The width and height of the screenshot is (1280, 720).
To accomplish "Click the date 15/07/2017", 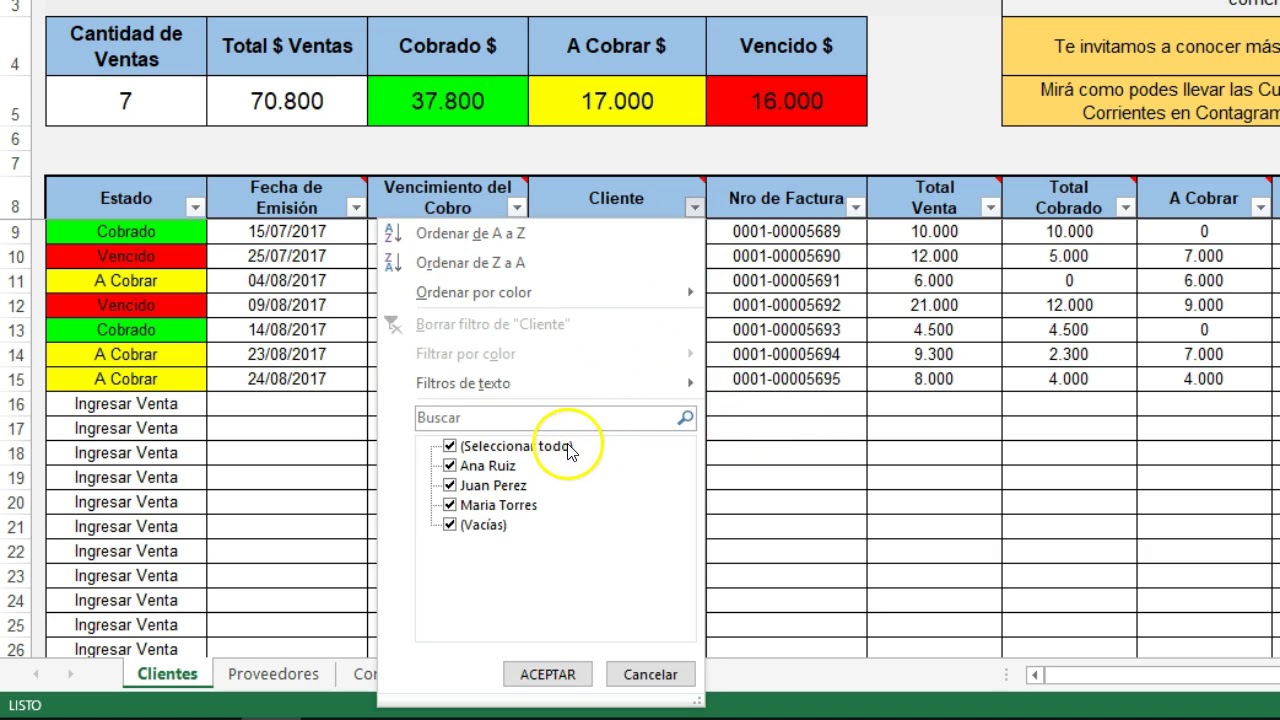I will tap(287, 232).
